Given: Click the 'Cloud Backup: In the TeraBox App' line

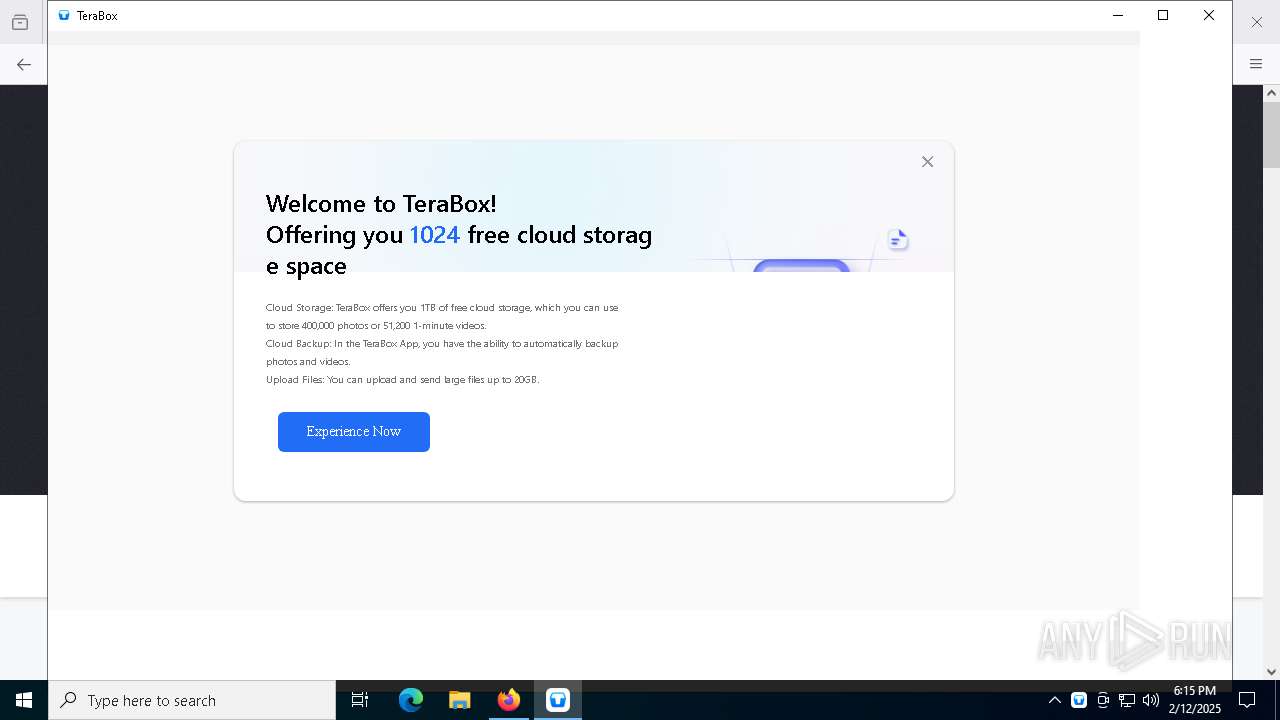Looking at the screenshot, I should [442, 344].
